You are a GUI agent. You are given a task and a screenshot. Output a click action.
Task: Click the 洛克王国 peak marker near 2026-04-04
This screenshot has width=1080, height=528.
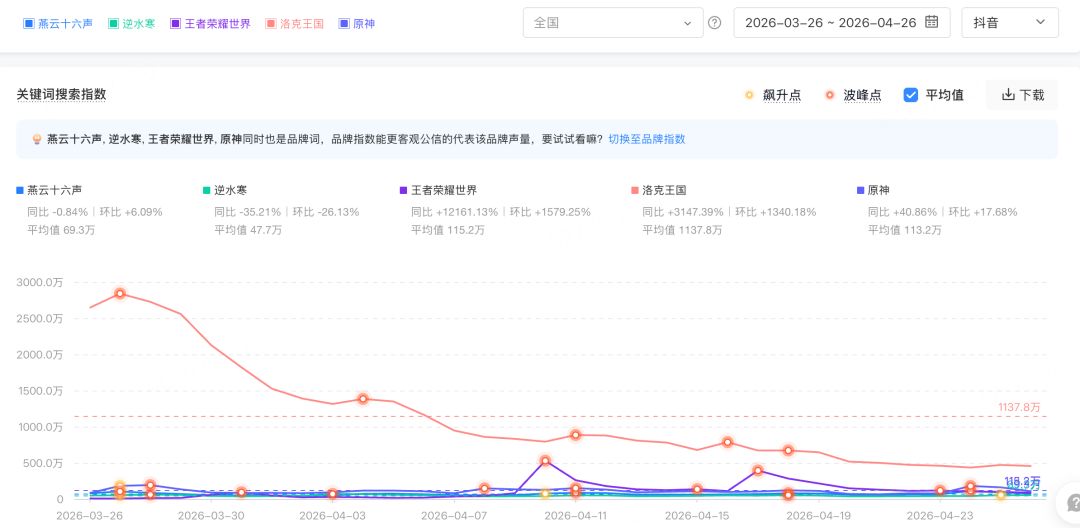[x=363, y=399]
